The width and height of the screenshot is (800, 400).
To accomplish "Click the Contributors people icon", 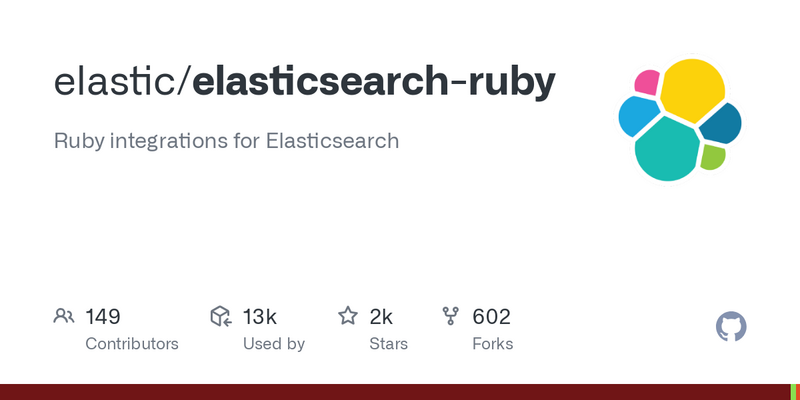I will click(x=64, y=316).
